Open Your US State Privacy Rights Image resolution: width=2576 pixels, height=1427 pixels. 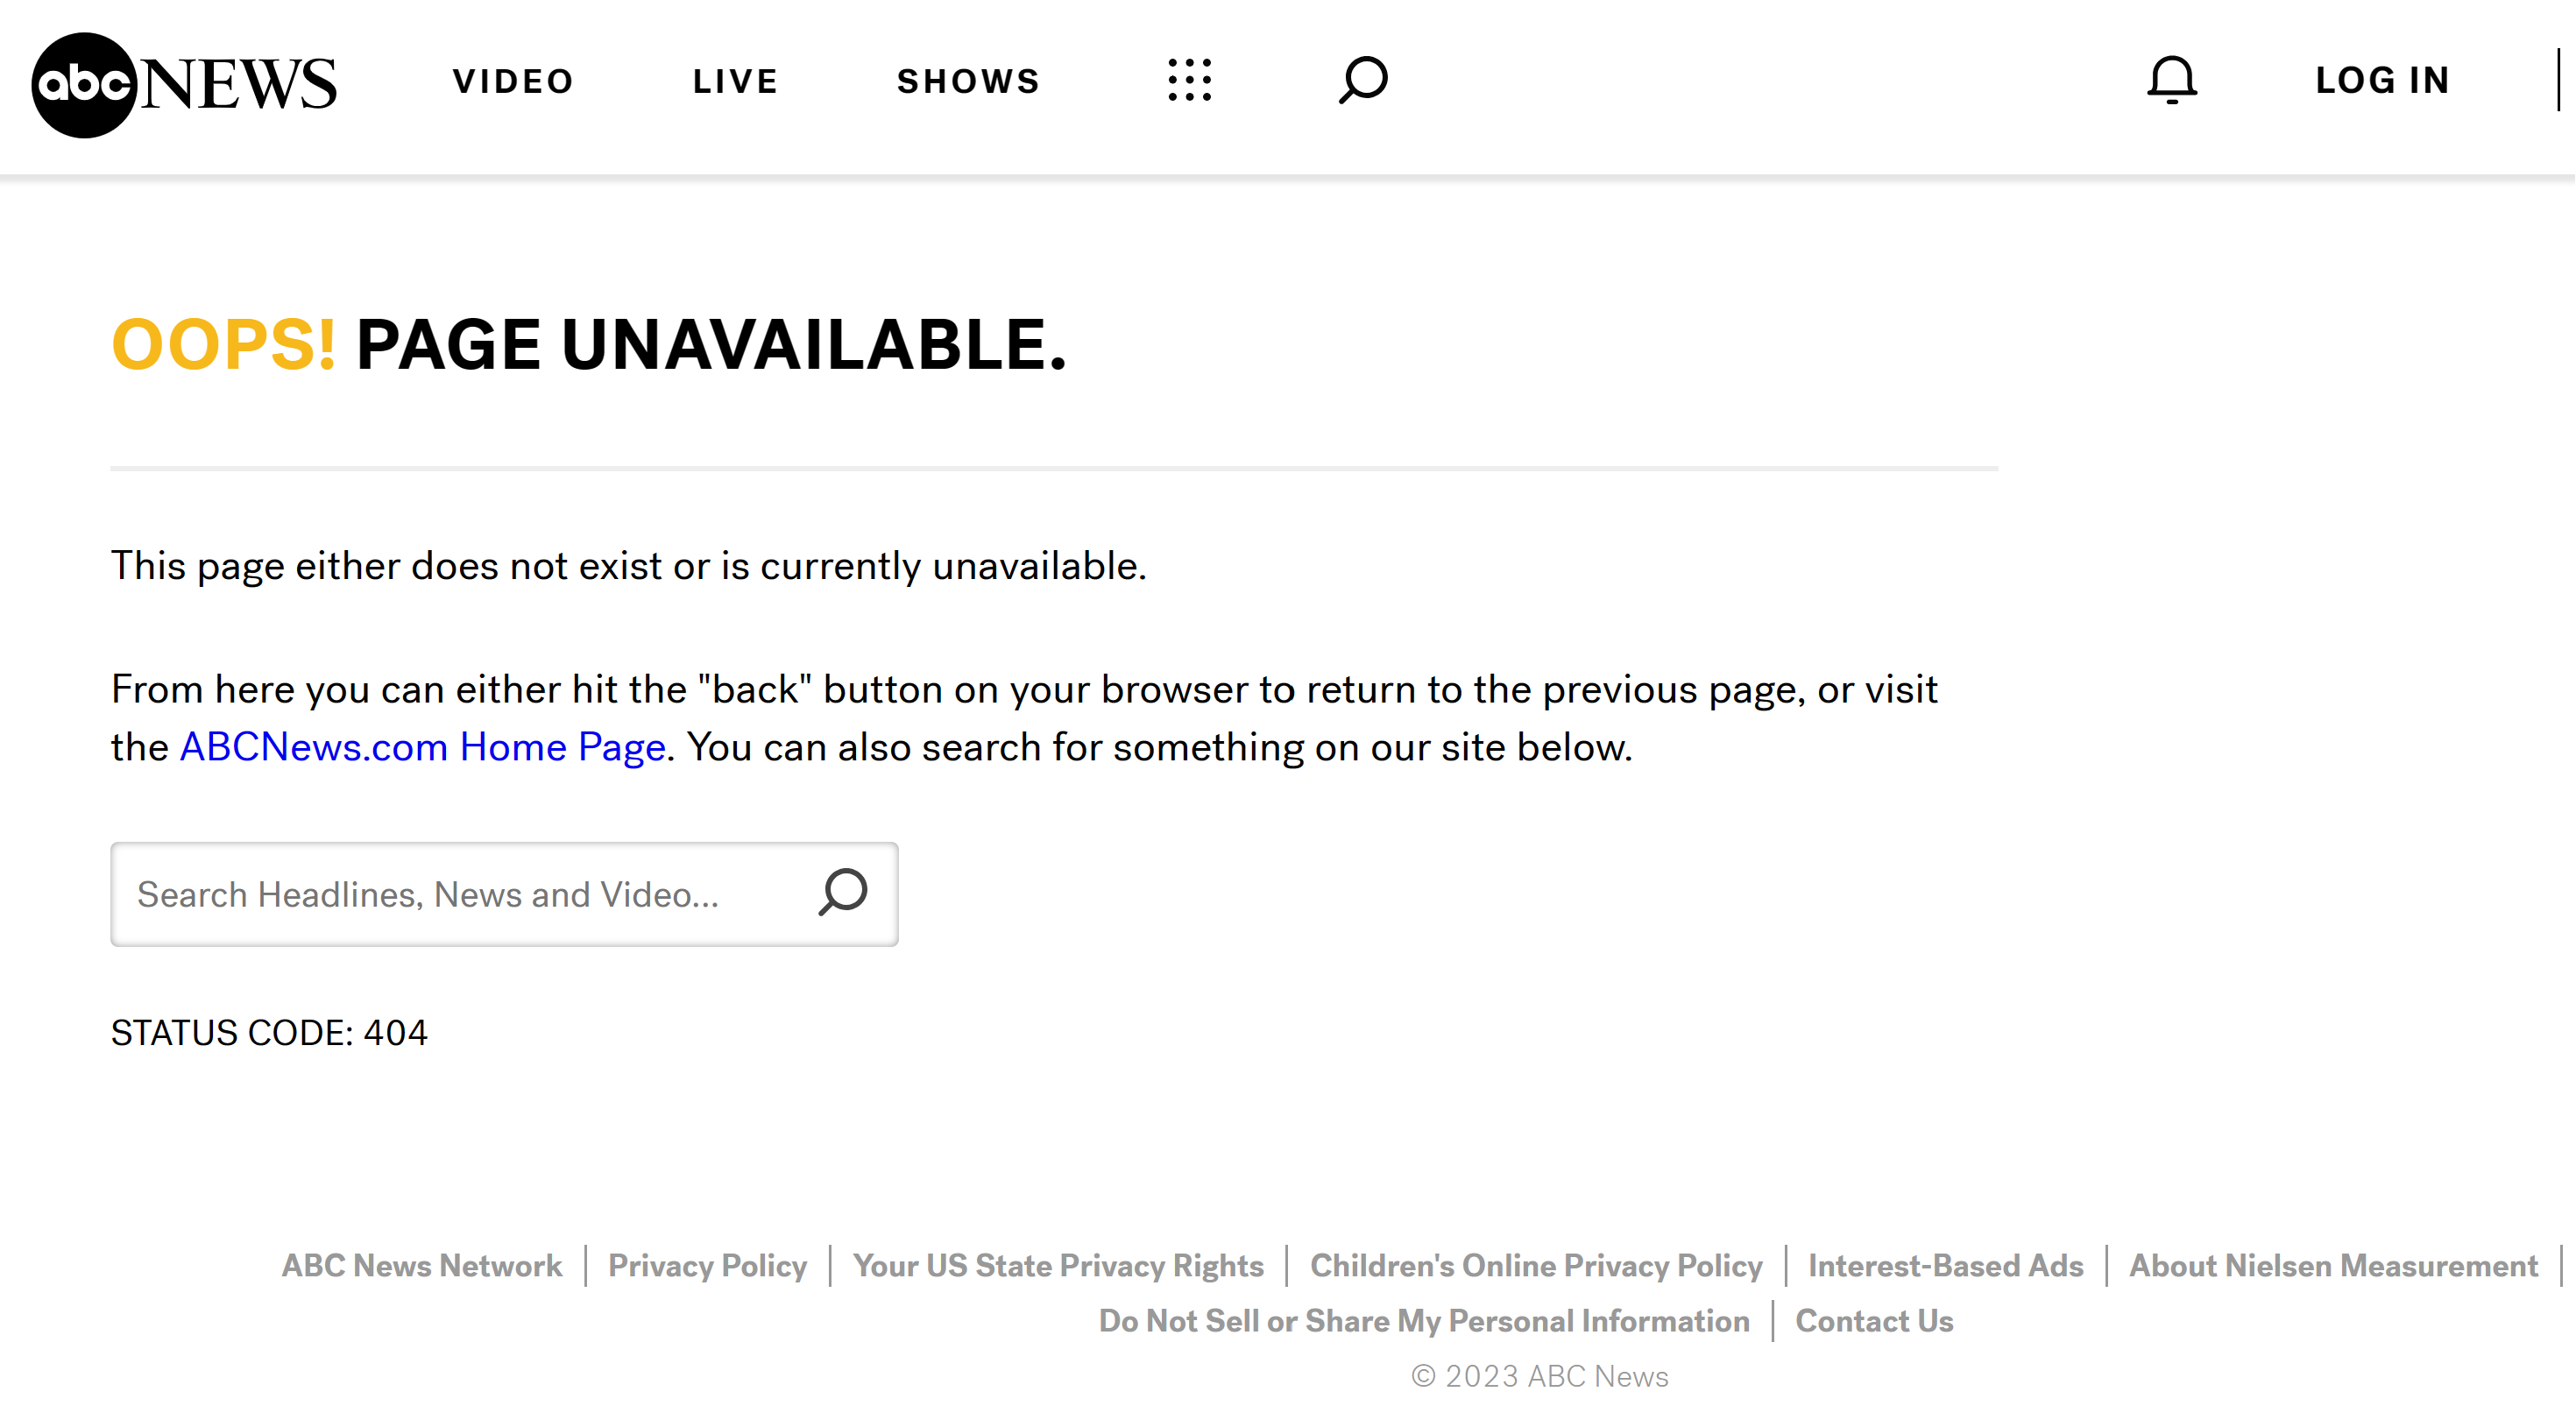coord(1058,1265)
